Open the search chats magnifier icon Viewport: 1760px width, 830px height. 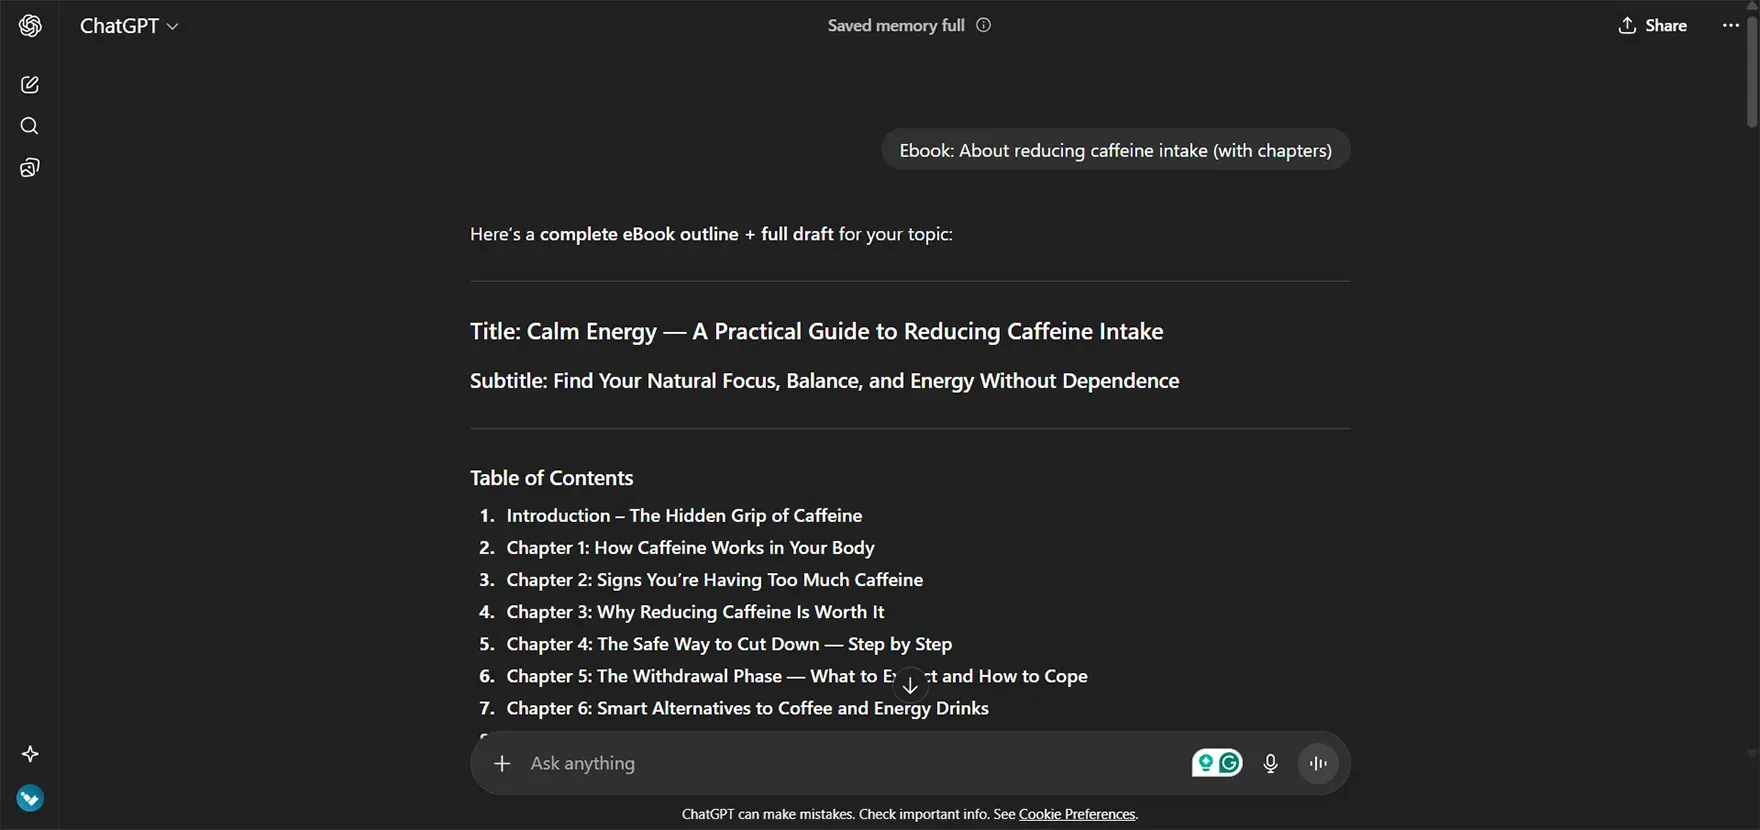click(30, 126)
